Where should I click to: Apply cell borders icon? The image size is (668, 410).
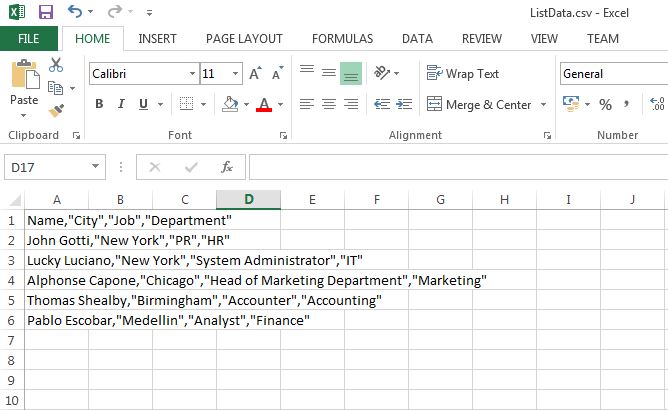186,104
